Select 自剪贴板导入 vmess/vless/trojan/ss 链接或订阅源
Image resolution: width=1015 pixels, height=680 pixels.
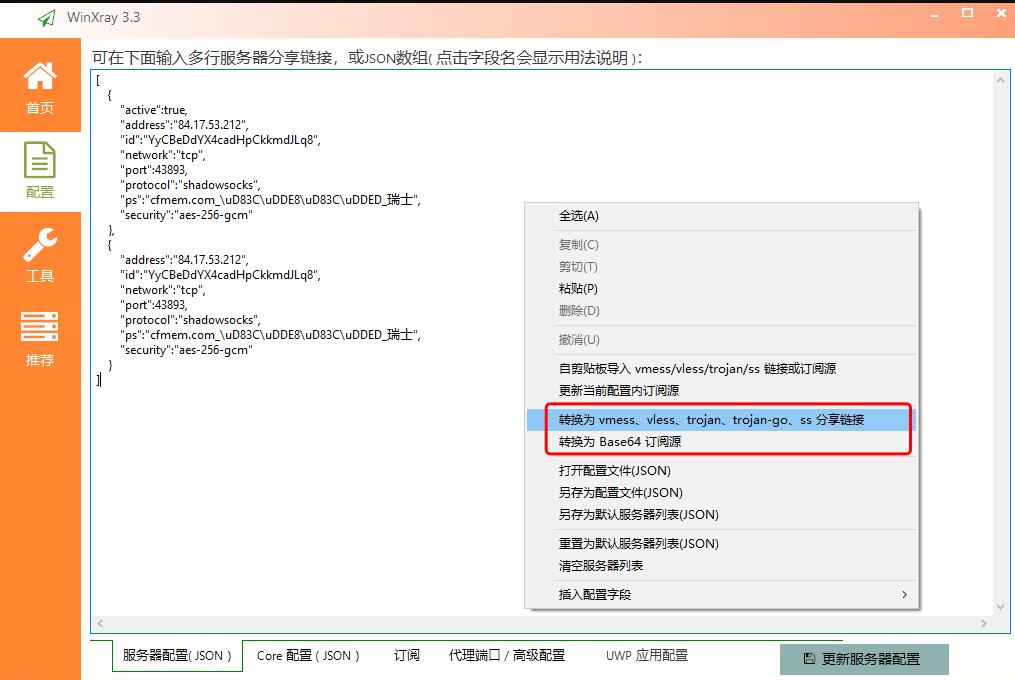(x=721, y=368)
